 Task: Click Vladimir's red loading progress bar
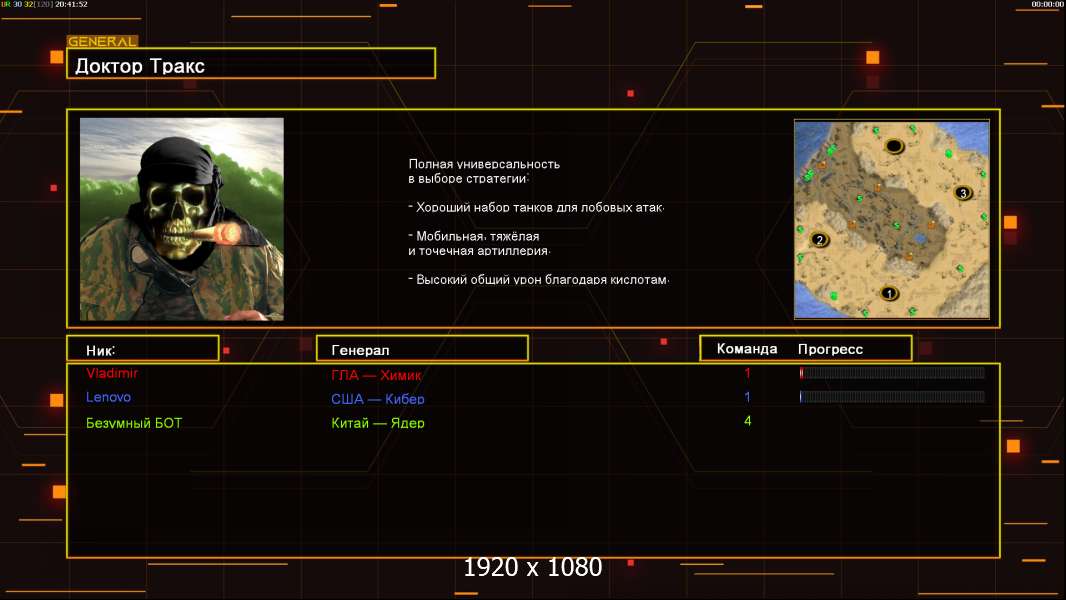pos(892,373)
